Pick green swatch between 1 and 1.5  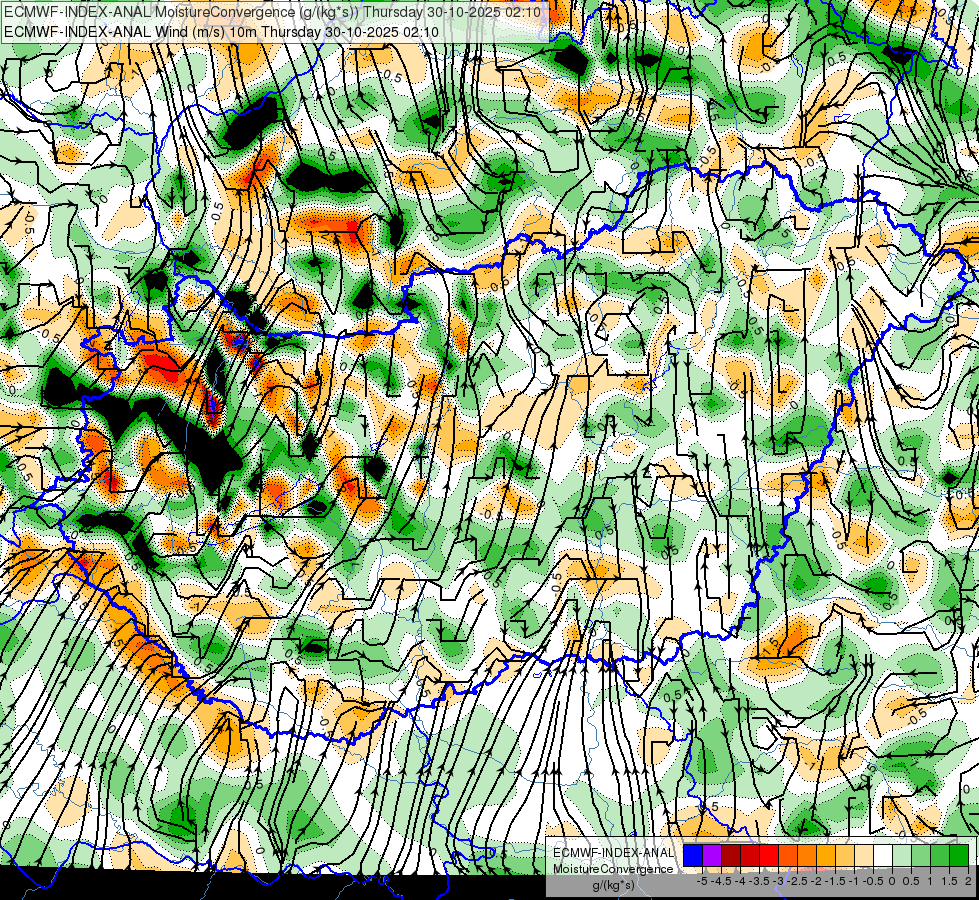[940, 855]
